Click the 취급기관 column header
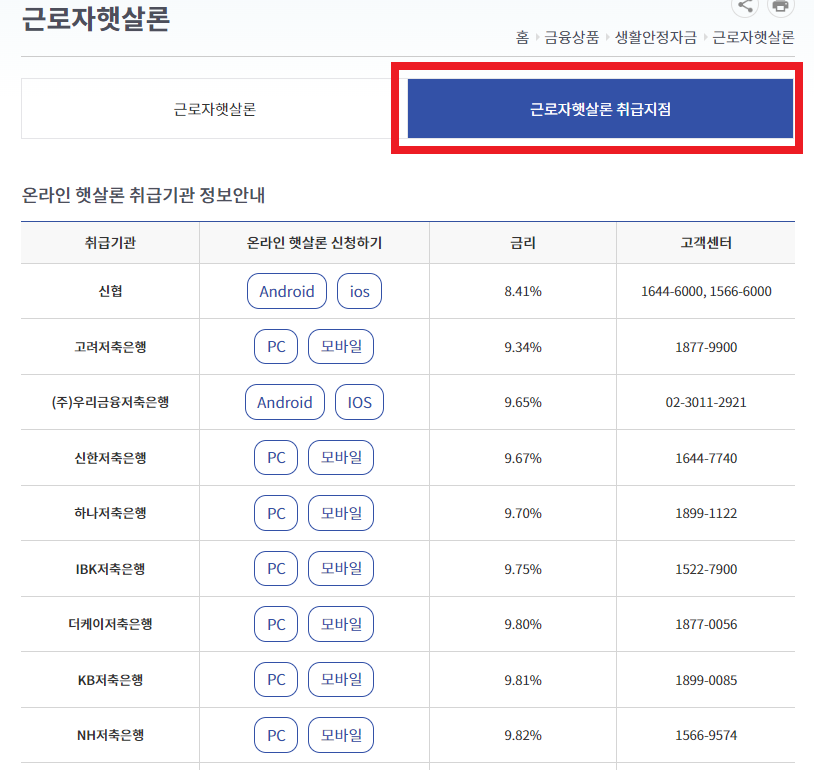 [x=110, y=242]
